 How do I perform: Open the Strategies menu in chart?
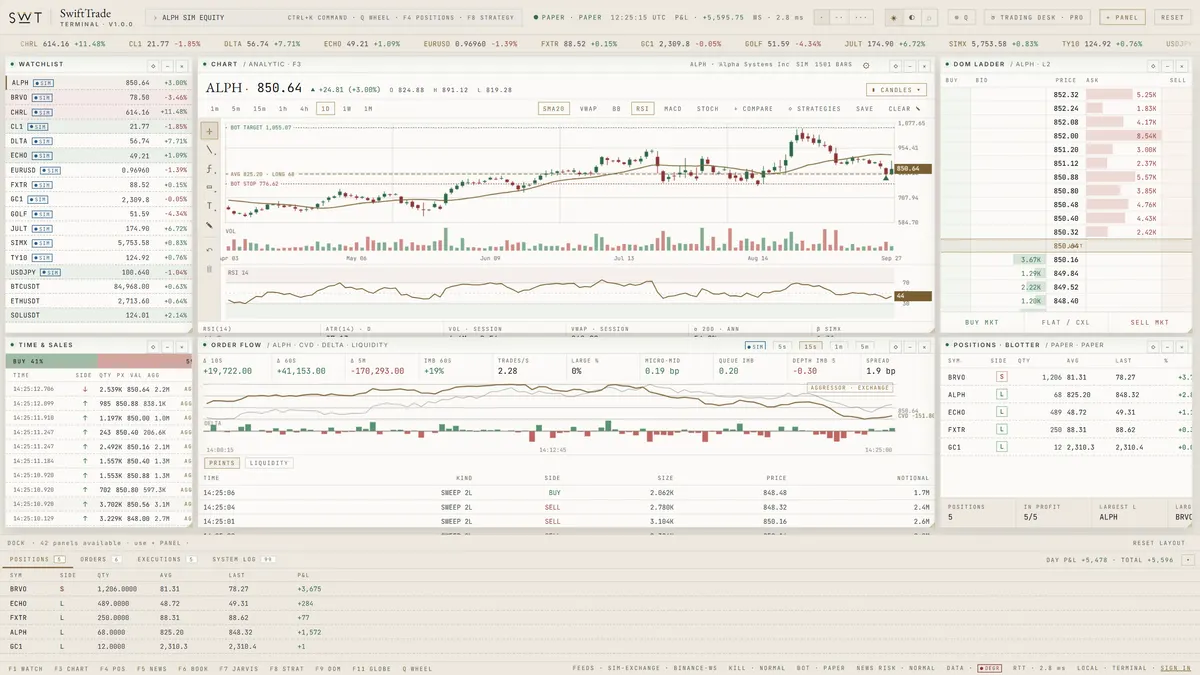(x=815, y=108)
